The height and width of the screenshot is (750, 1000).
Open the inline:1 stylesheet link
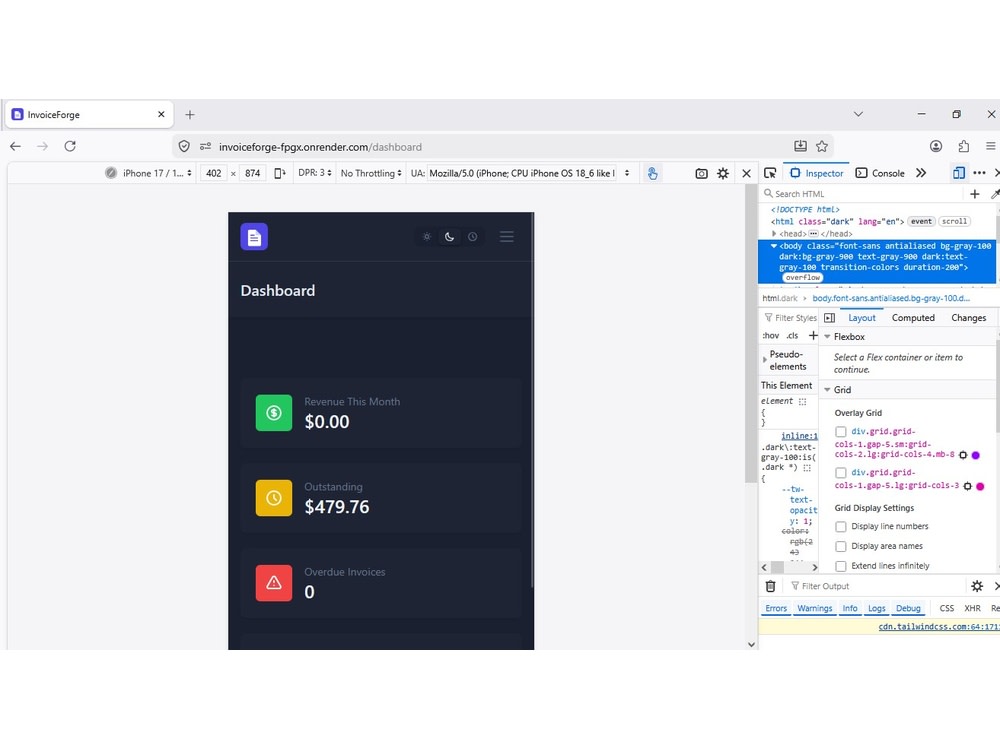(800, 436)
